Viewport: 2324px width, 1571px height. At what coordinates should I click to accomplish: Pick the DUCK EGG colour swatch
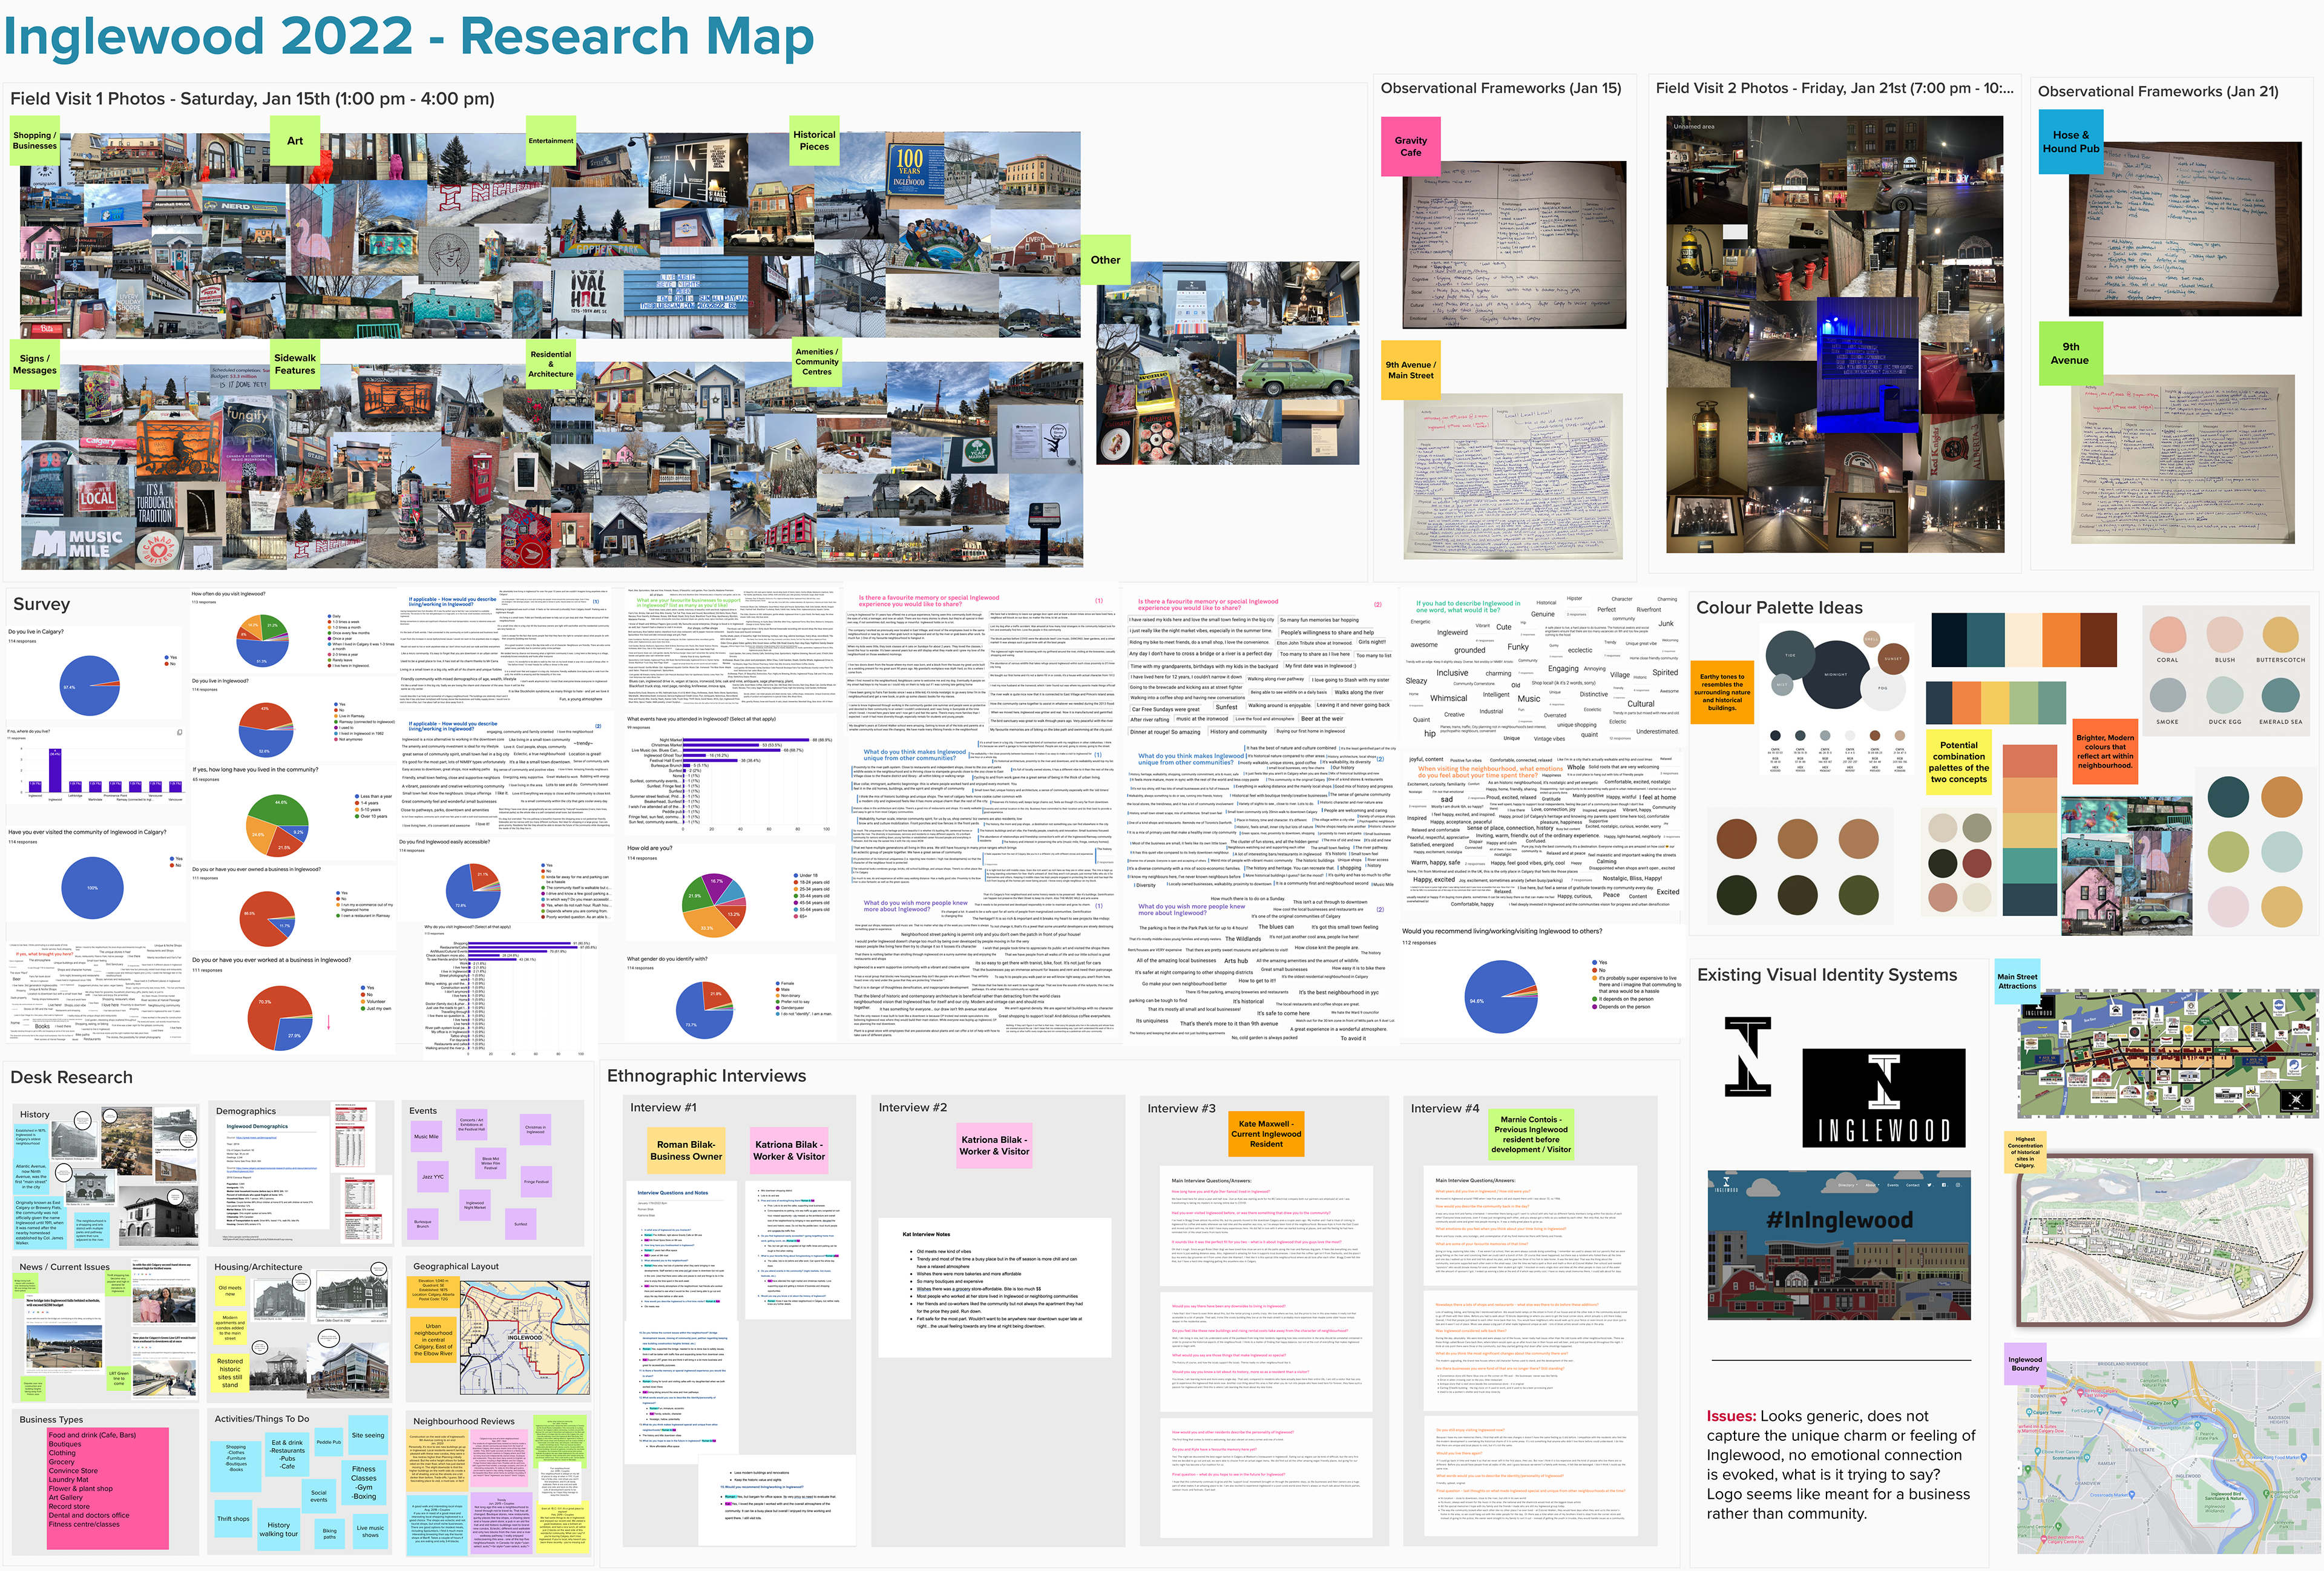(x=2224, y=696)
